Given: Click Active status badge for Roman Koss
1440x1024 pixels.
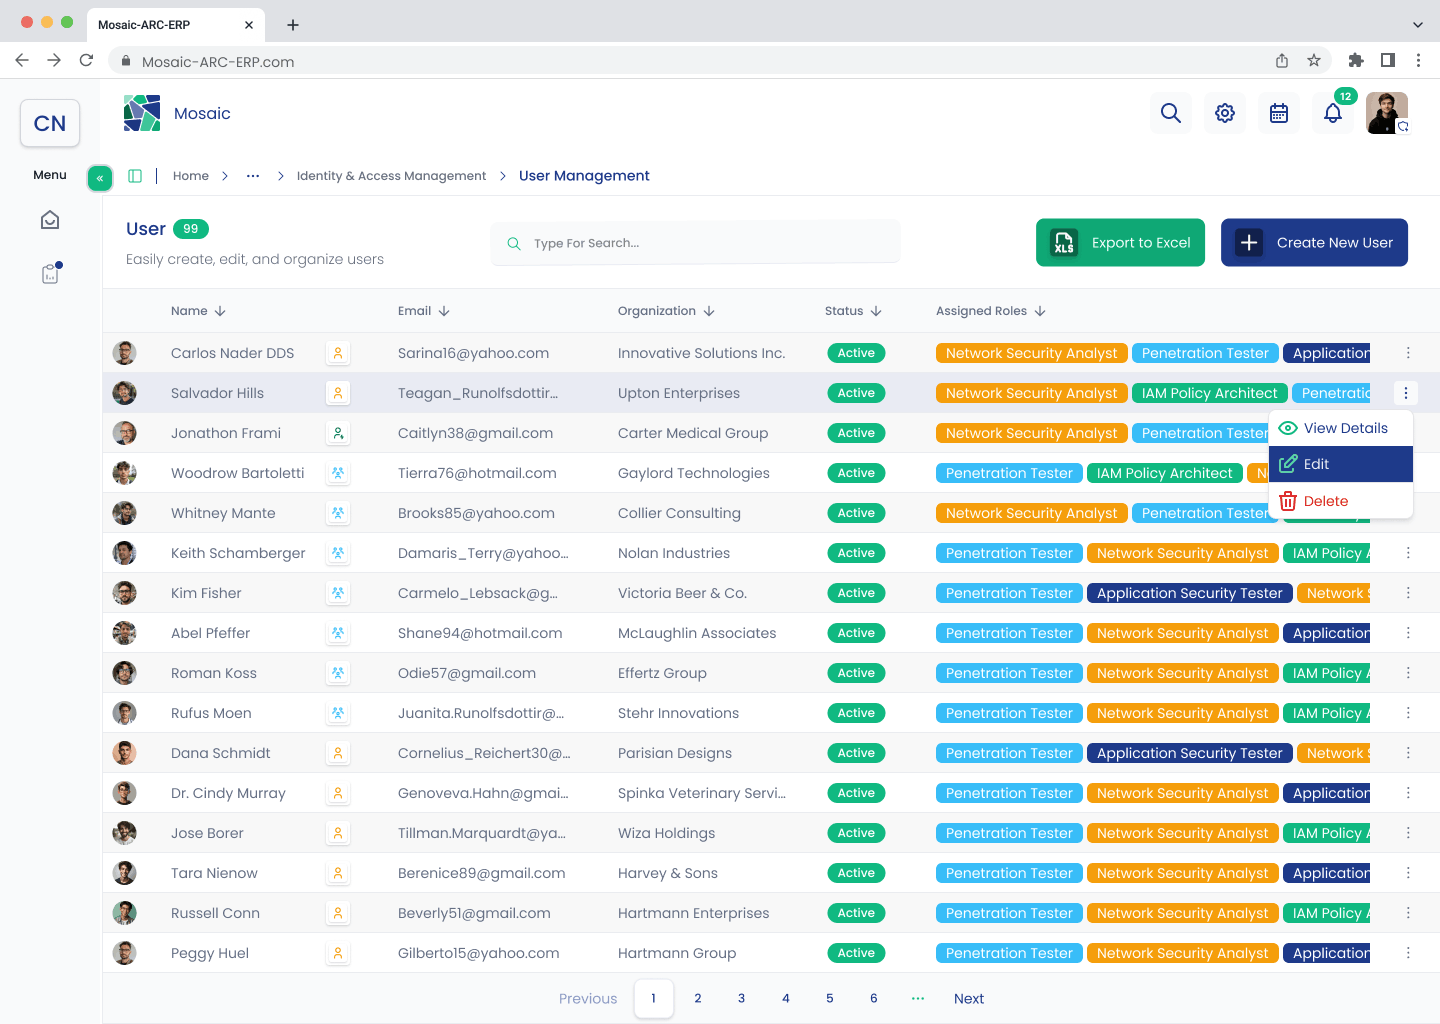Looking at the screenshot, I should [856, 673].
